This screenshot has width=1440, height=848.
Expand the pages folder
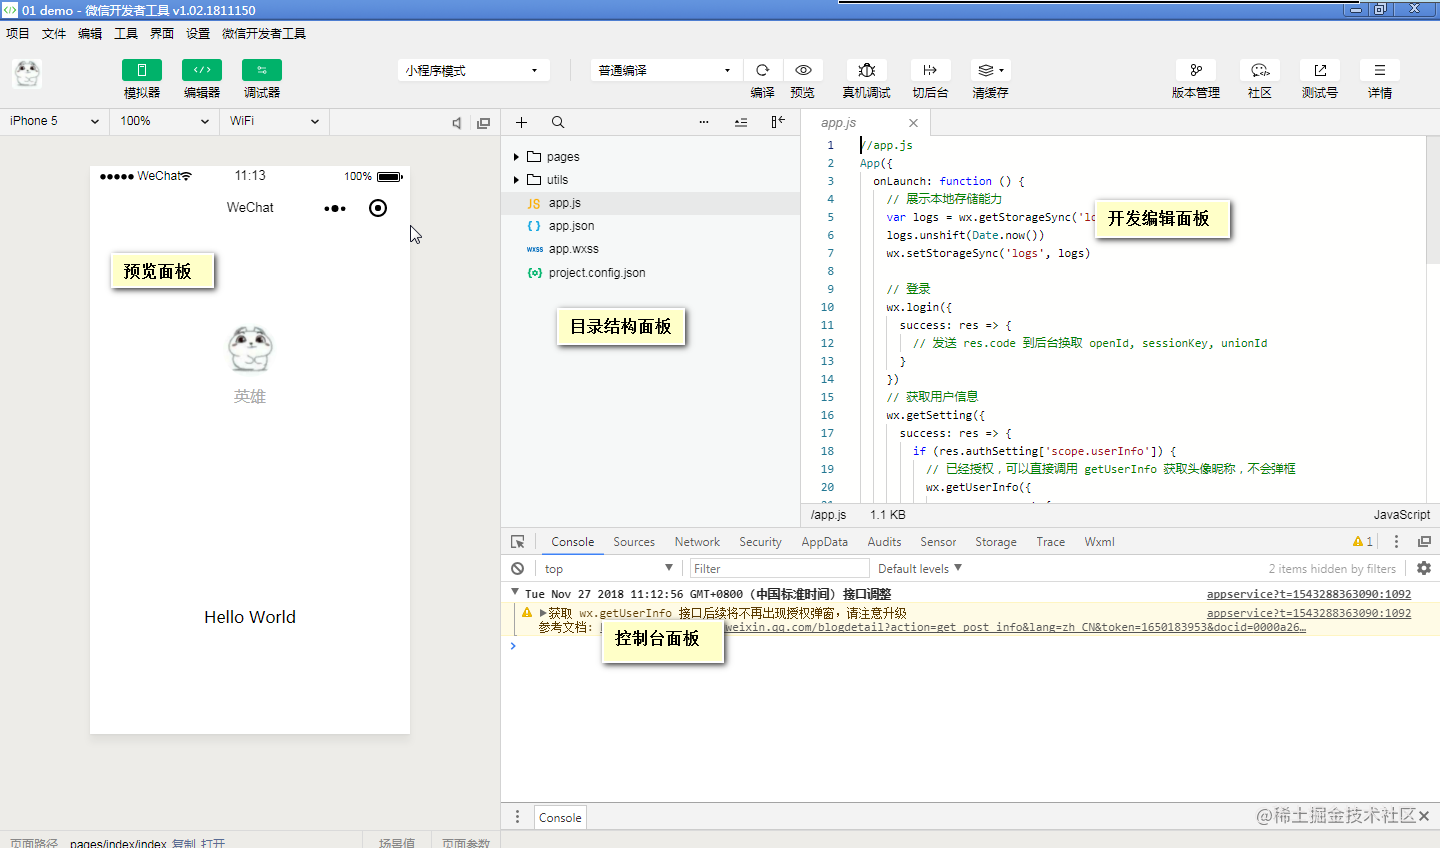point(650,157)
